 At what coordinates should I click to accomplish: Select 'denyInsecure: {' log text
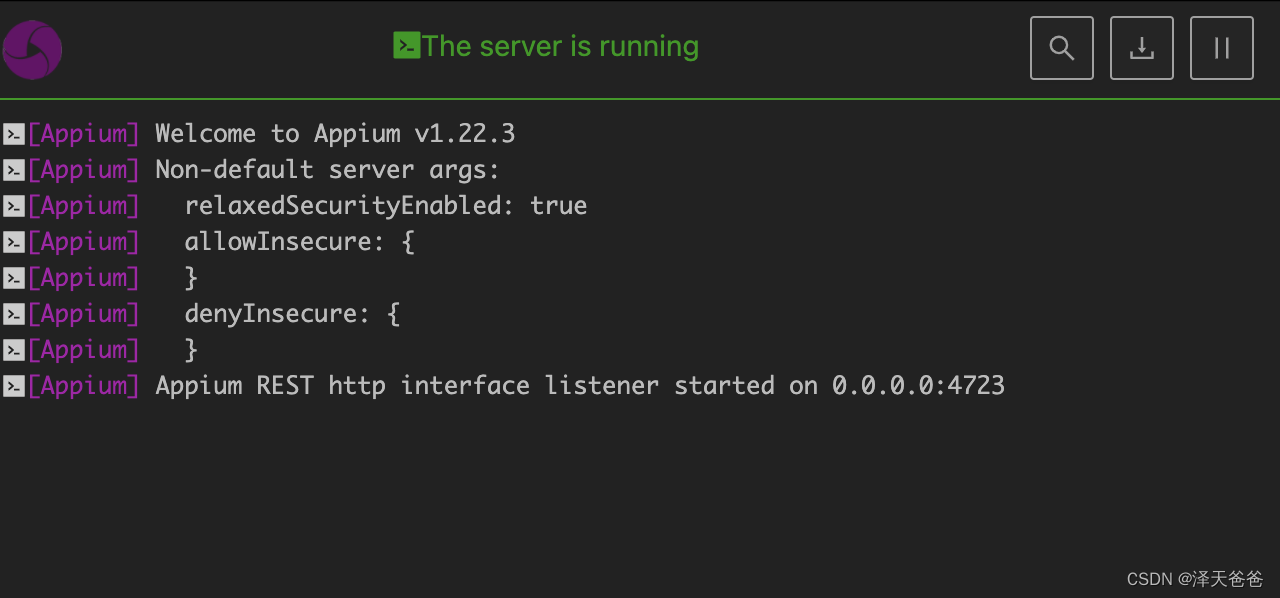[292, 314]
